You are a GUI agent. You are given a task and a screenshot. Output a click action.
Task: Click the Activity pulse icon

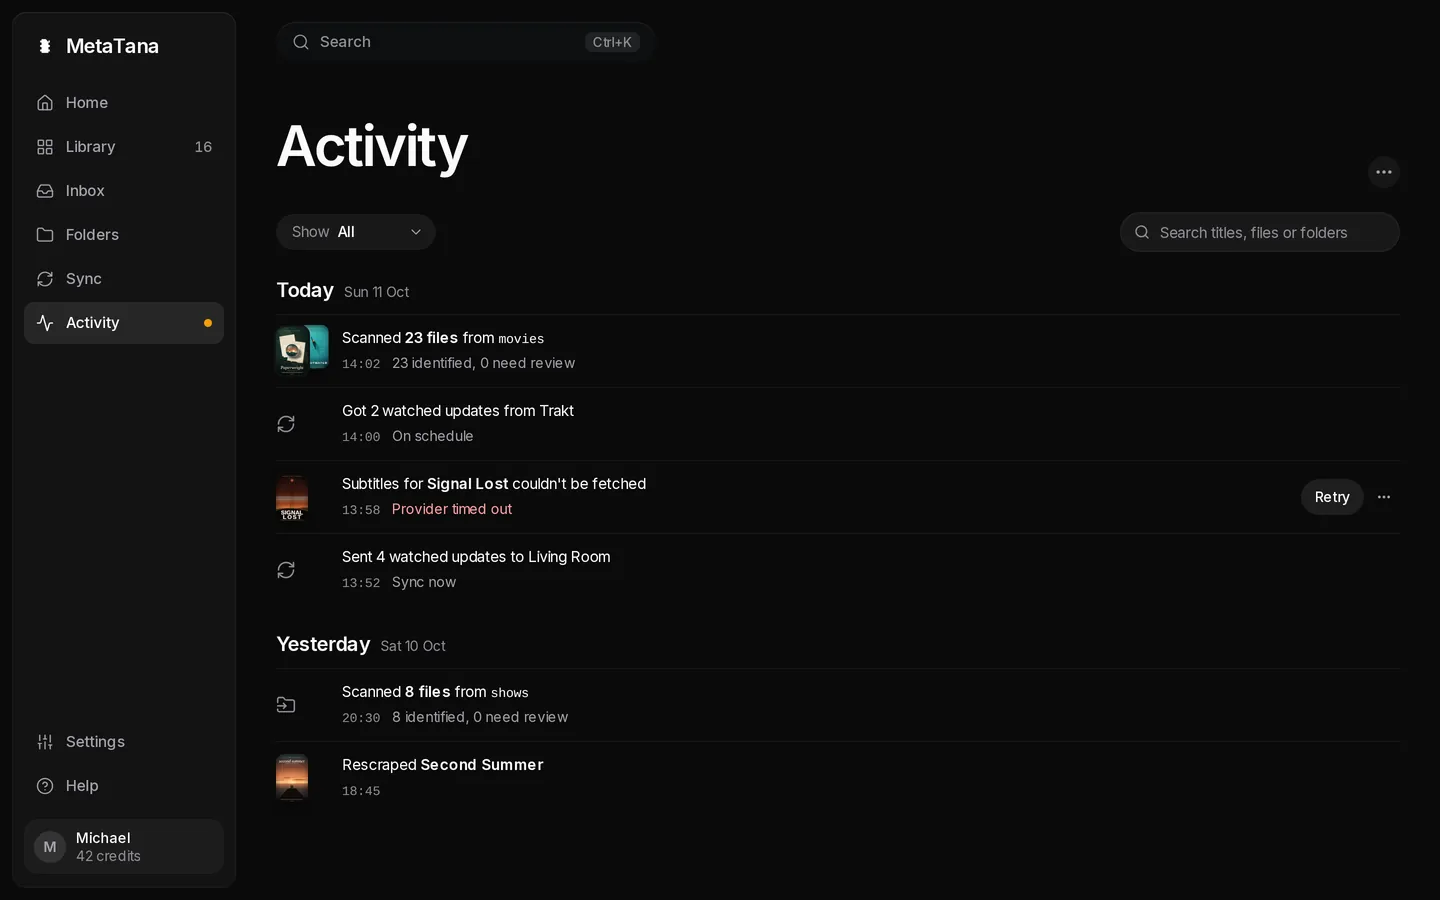[45, 323]
